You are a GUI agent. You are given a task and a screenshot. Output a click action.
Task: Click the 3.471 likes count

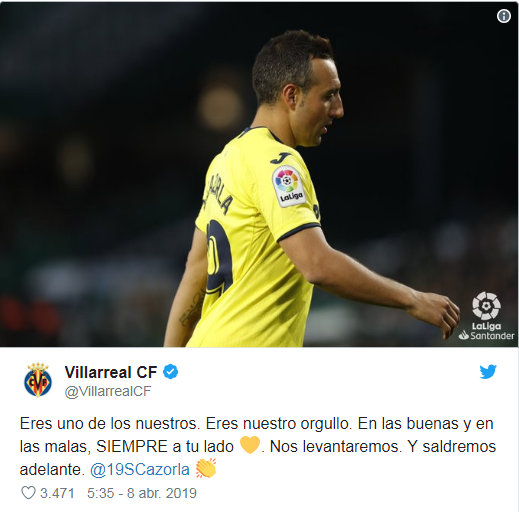coord(57,493)
